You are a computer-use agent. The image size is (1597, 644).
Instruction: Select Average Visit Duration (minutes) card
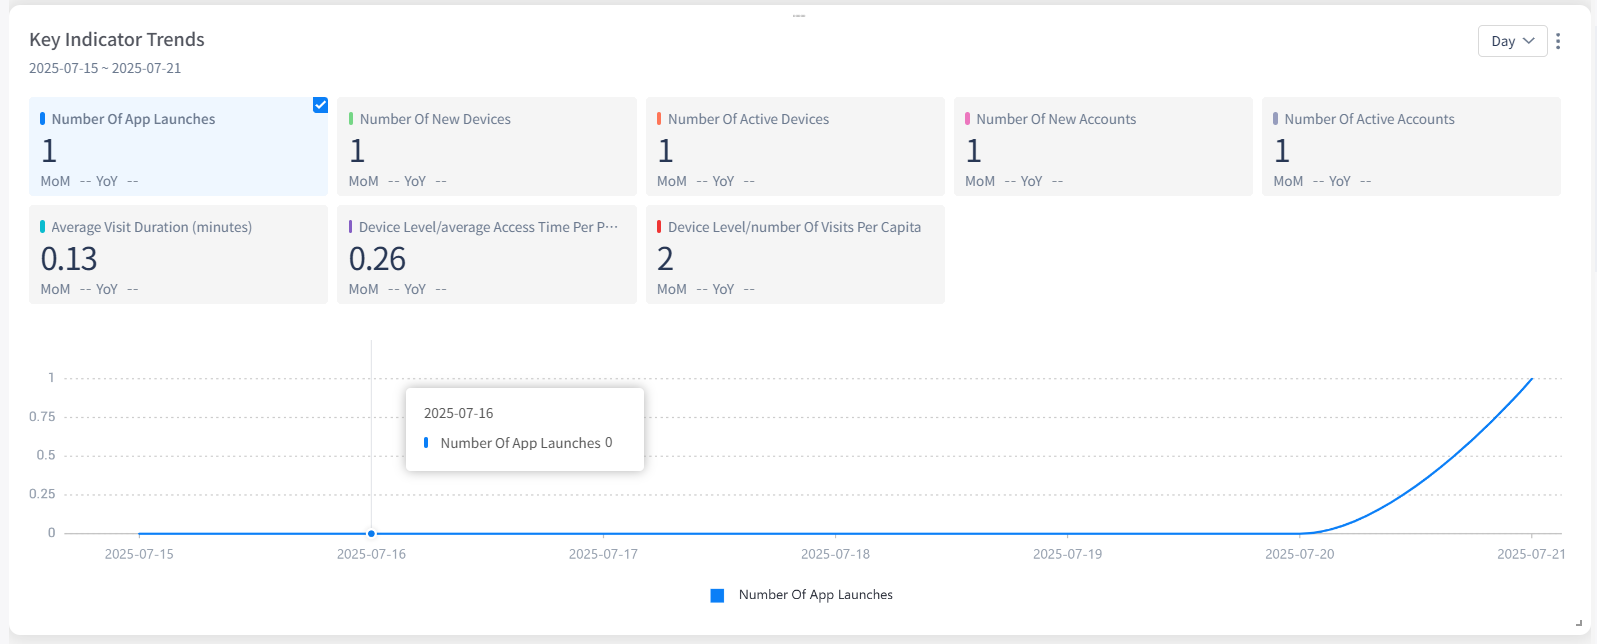tap(178, 254)
